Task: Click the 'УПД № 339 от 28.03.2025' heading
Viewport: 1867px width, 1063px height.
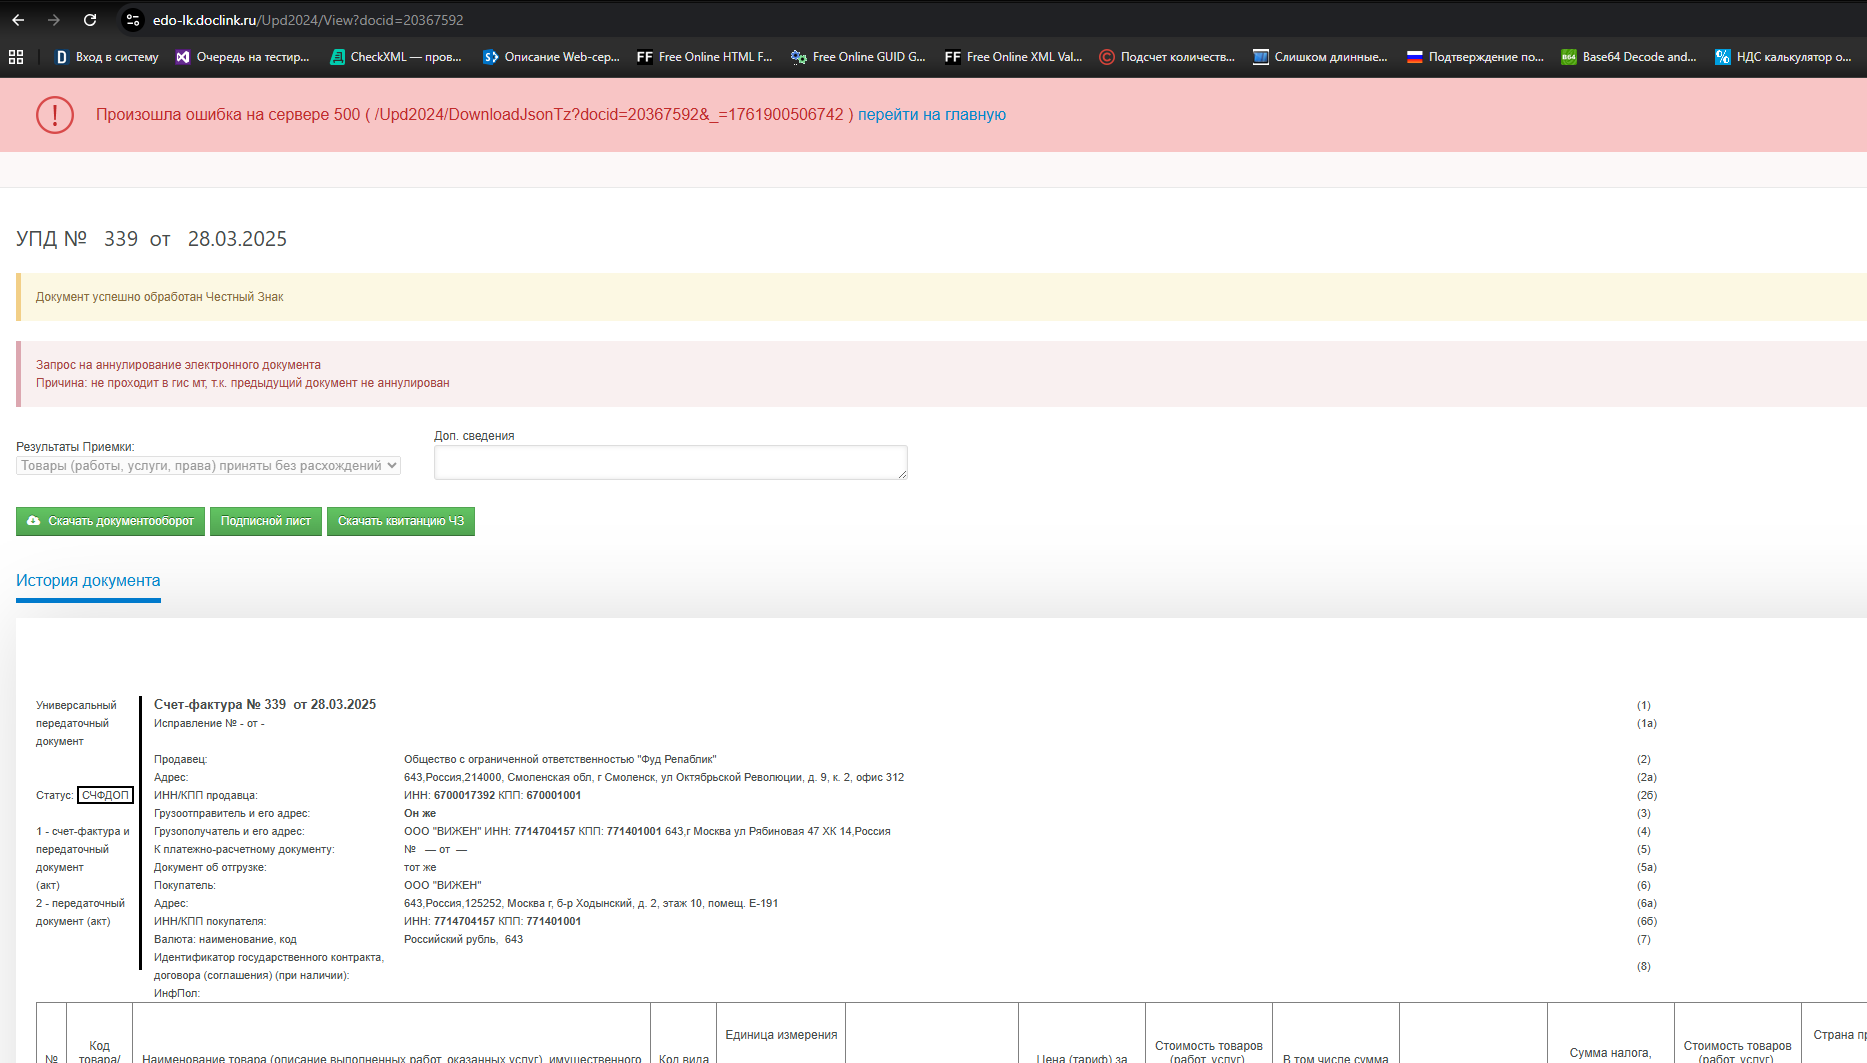Action: tap(151, 239)
